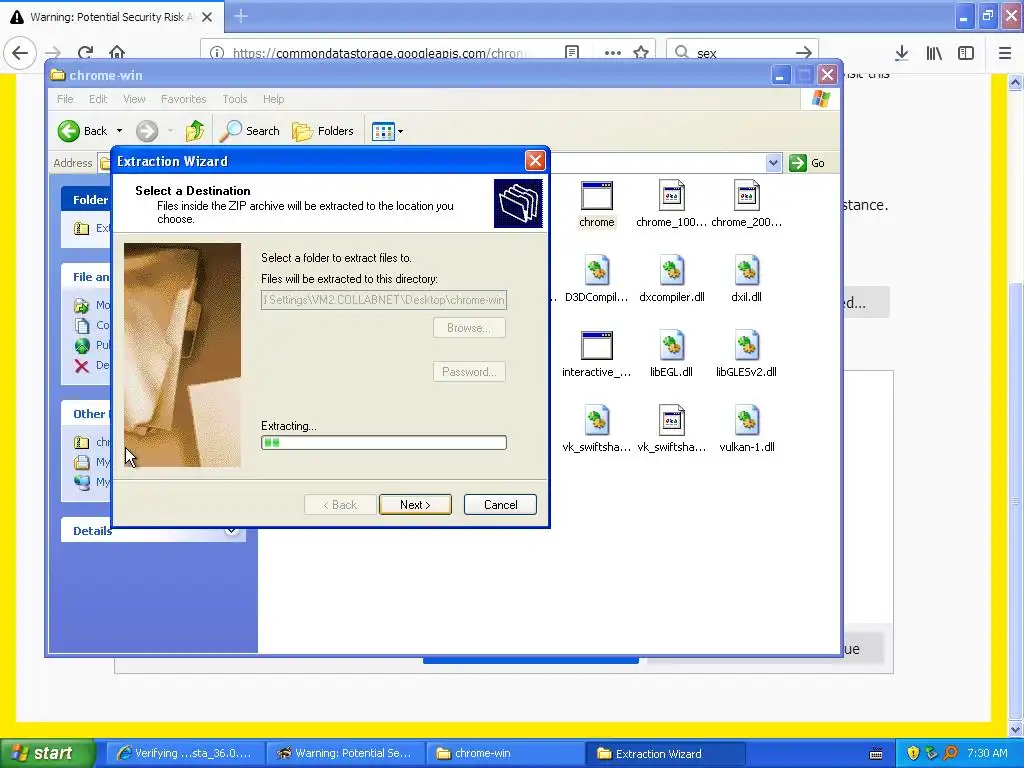
Task: Open Firefox downloads arrow icon
Action: [902, 53]
